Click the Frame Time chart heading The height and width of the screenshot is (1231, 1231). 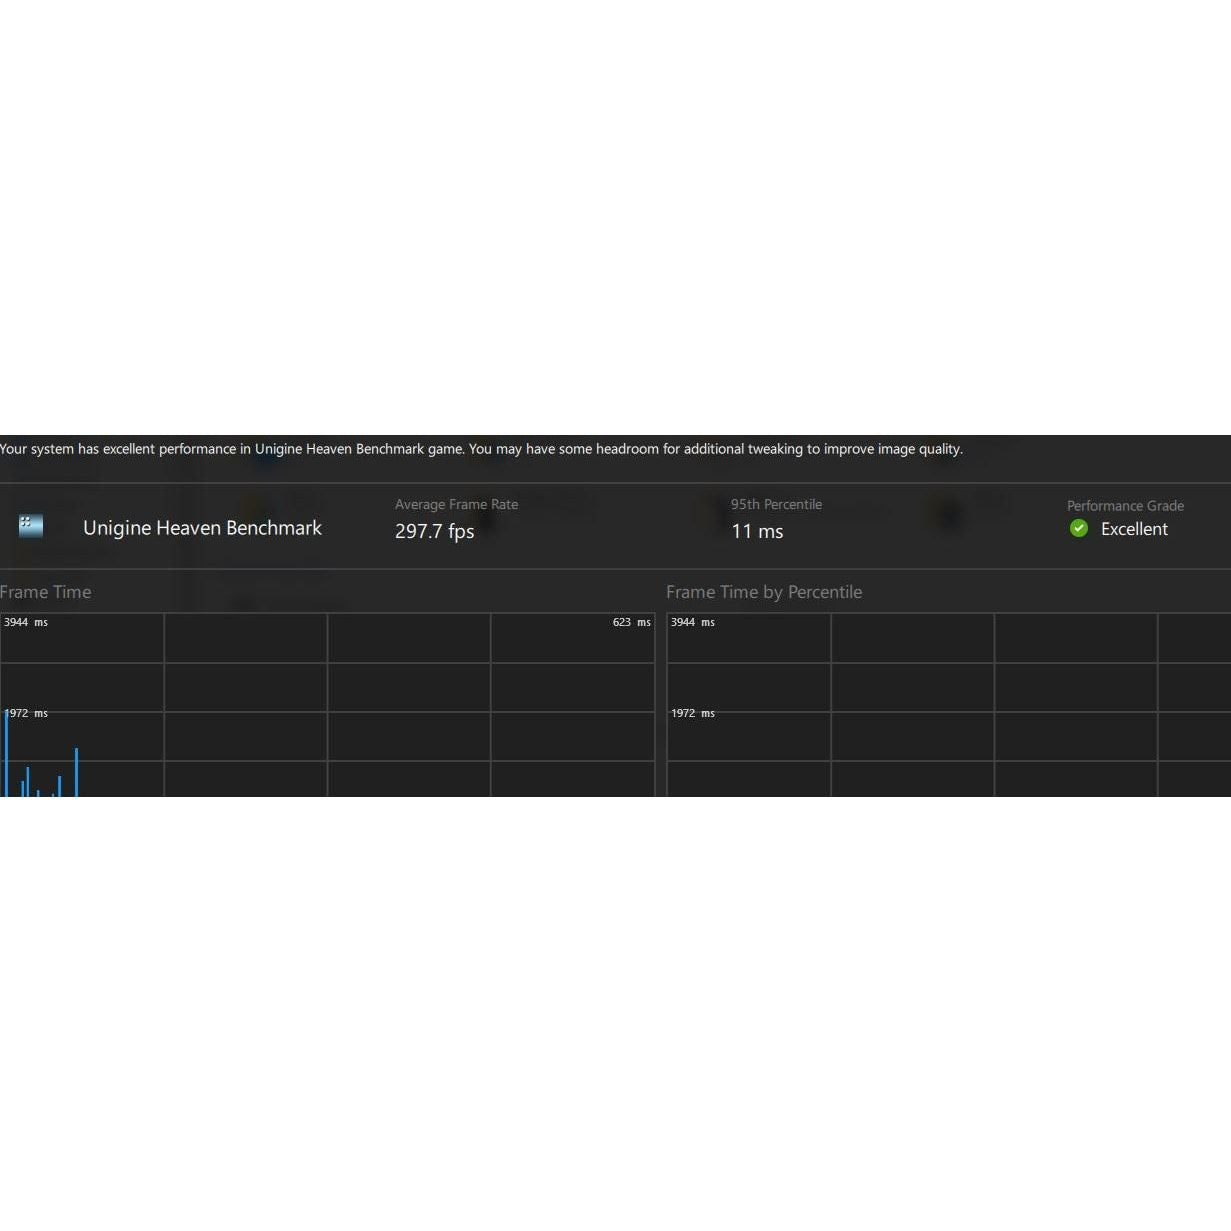[45, 592]
